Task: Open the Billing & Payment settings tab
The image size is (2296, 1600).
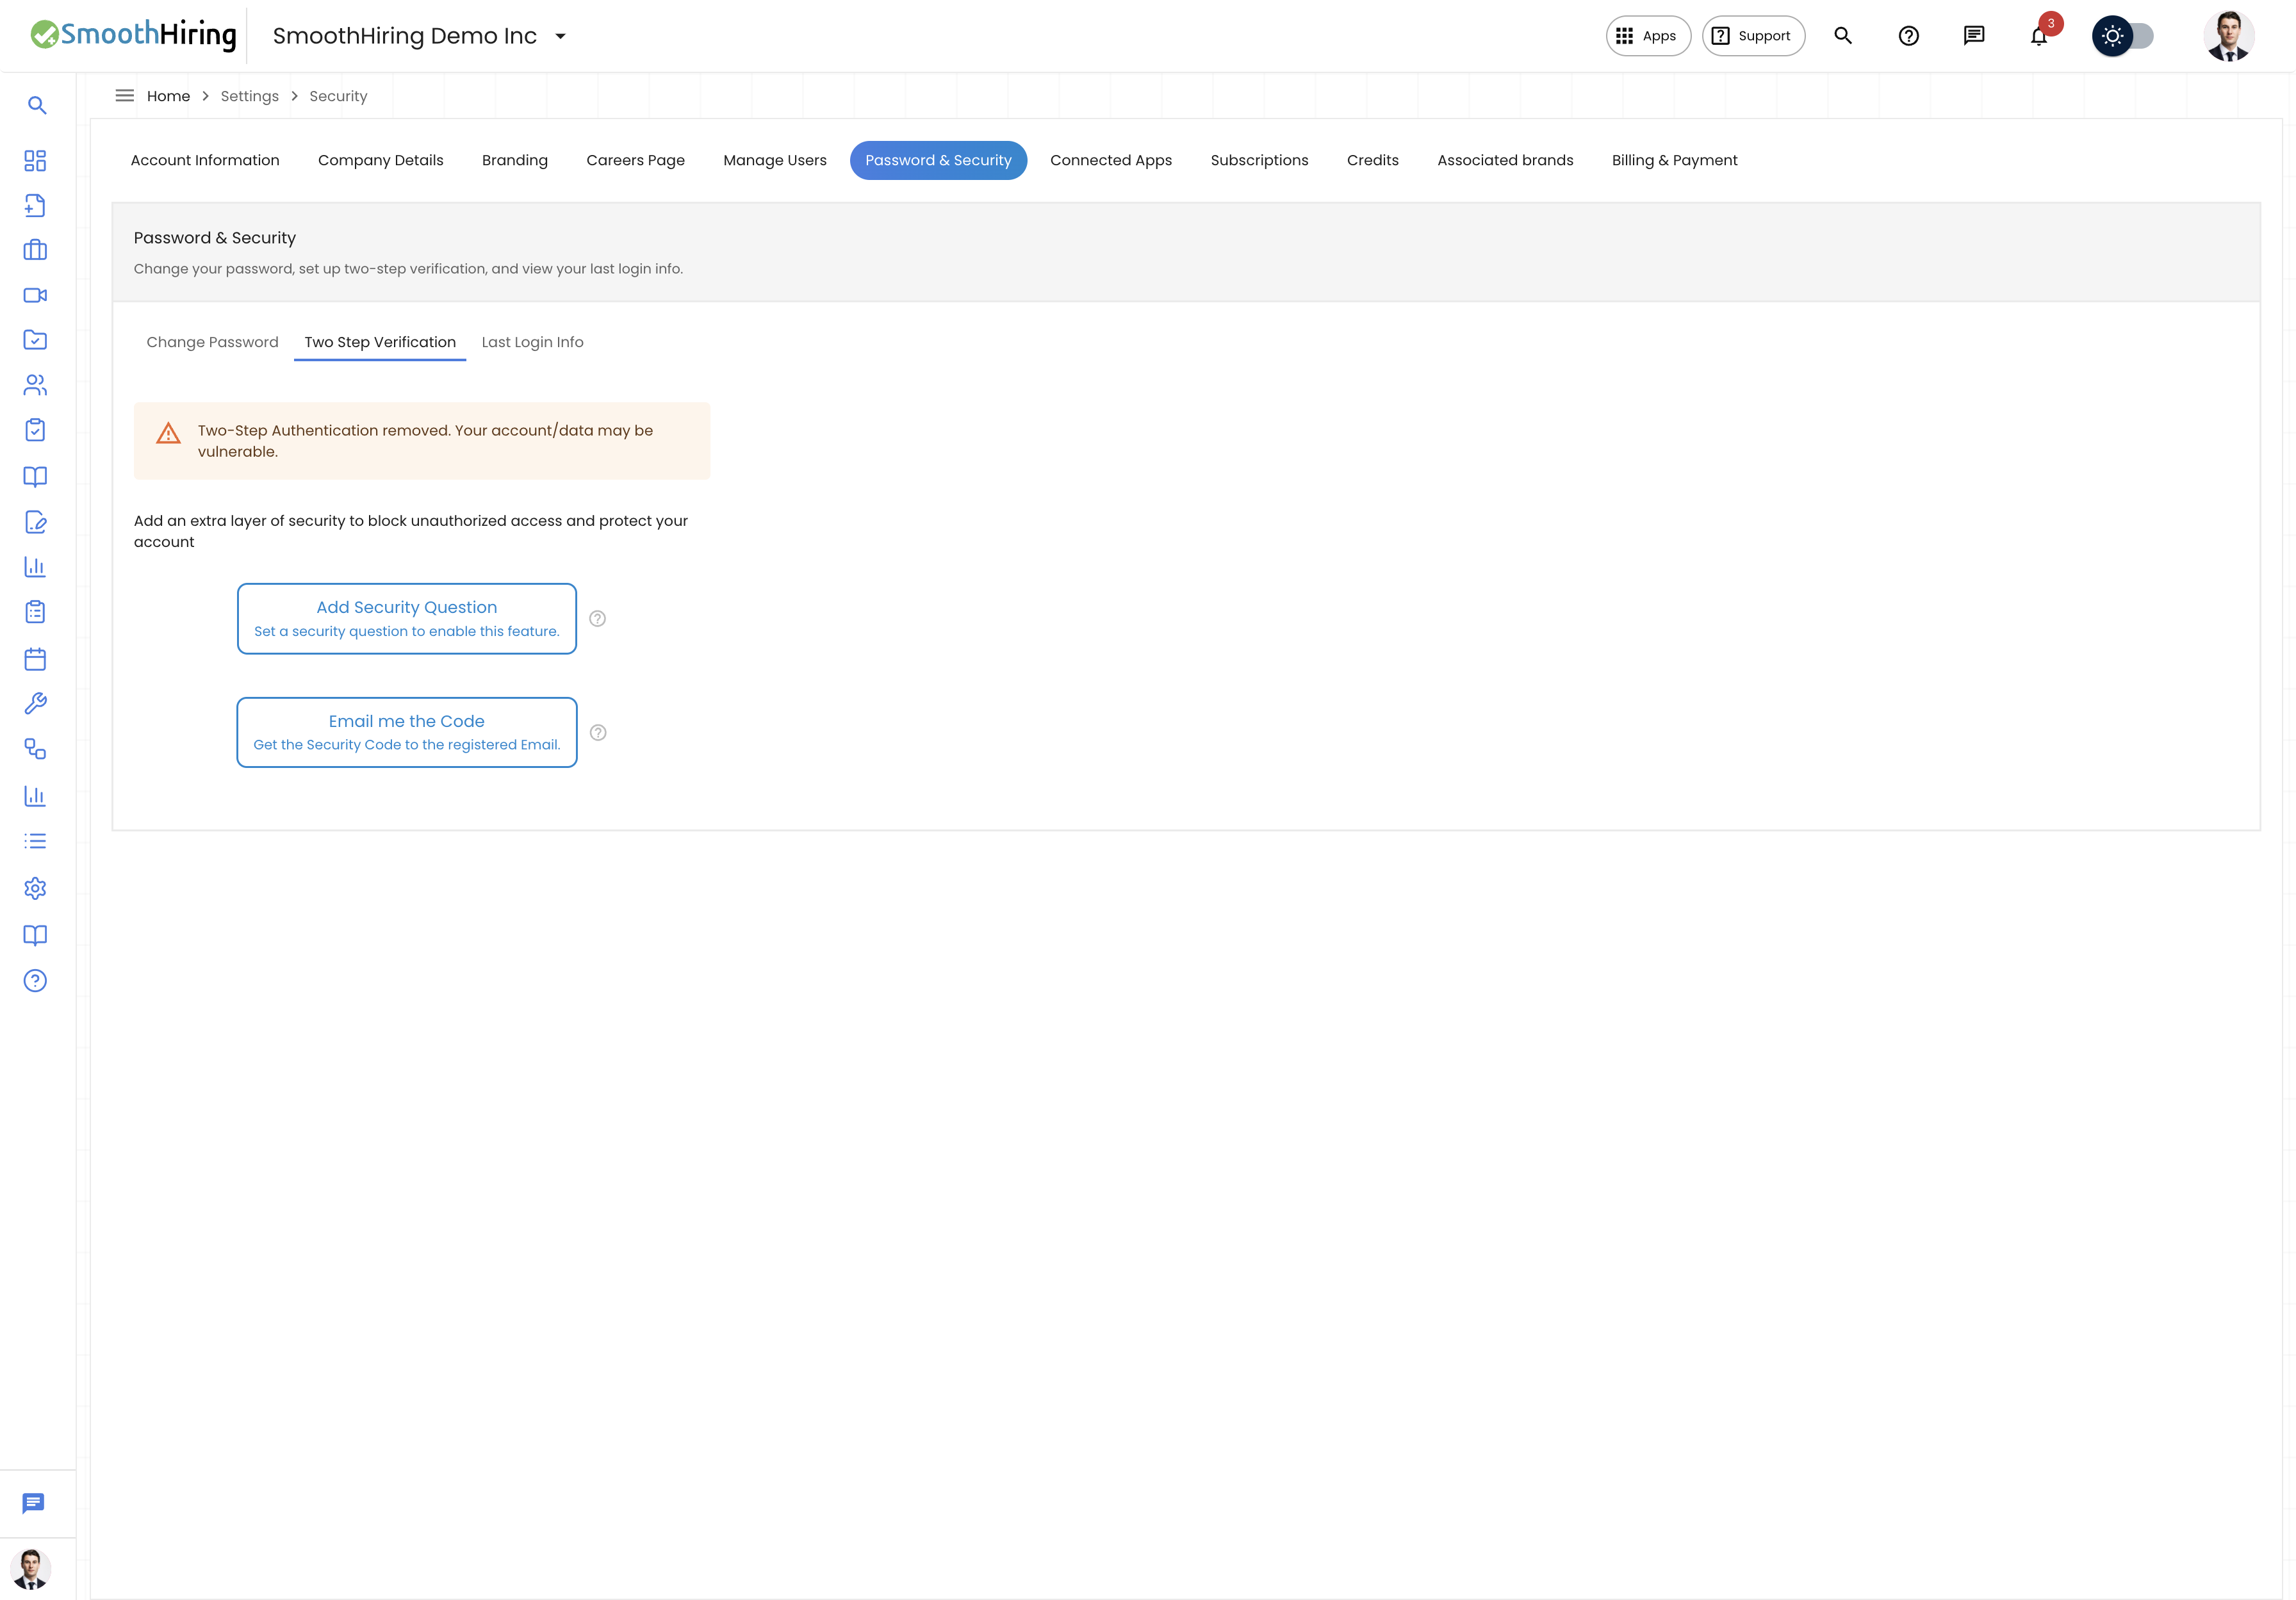Action: pos(1674,160)
